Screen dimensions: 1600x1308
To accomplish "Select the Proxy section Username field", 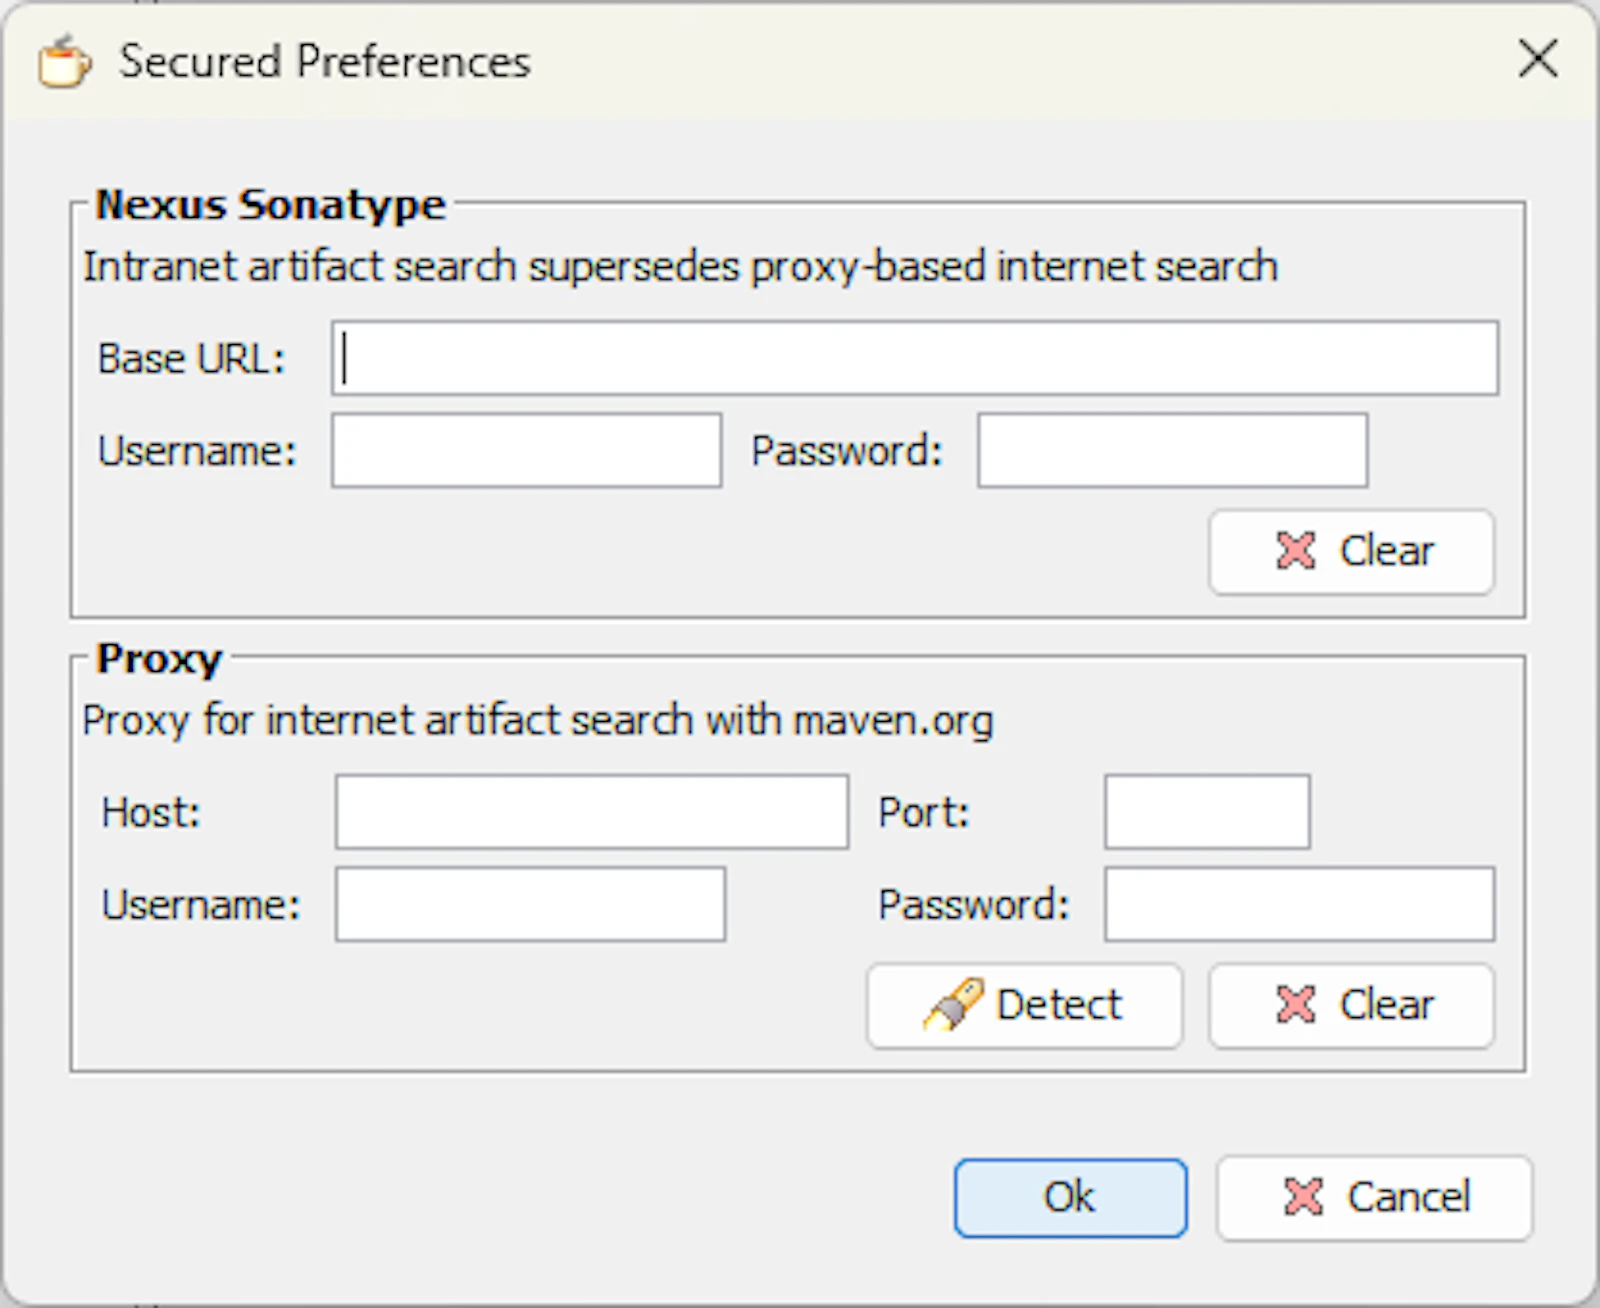I will coord(531,905).
